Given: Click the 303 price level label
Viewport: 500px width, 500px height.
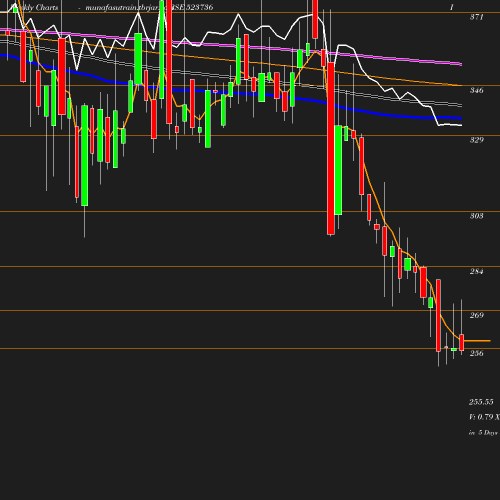Looking at the screenshot, I should [x=476, y=216].
